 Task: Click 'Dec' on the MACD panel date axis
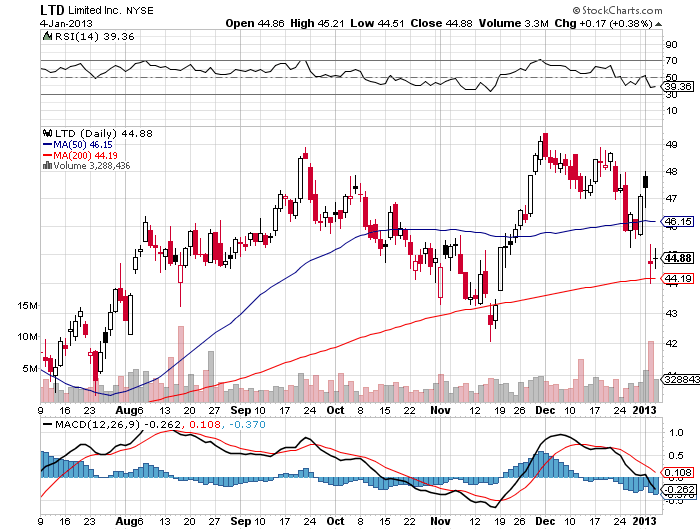tap(545, 521)
